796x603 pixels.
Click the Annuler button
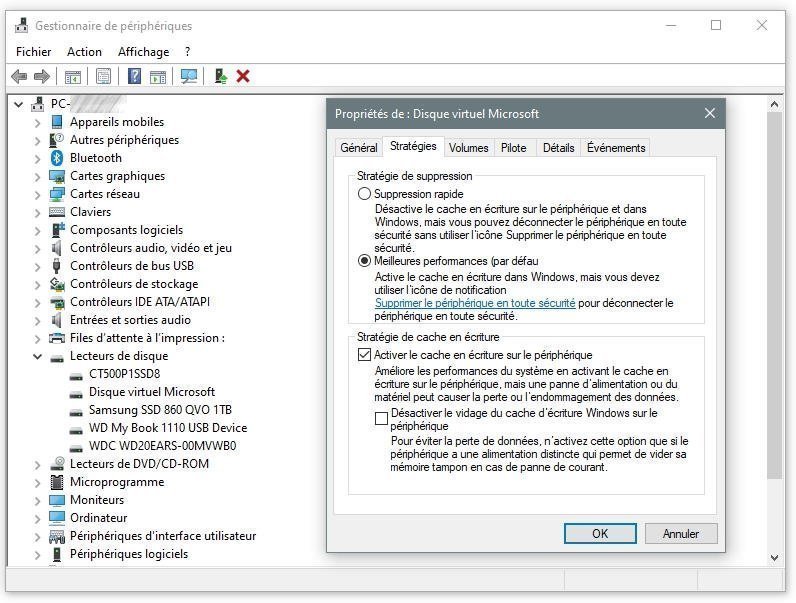click(x=681, y=533)
